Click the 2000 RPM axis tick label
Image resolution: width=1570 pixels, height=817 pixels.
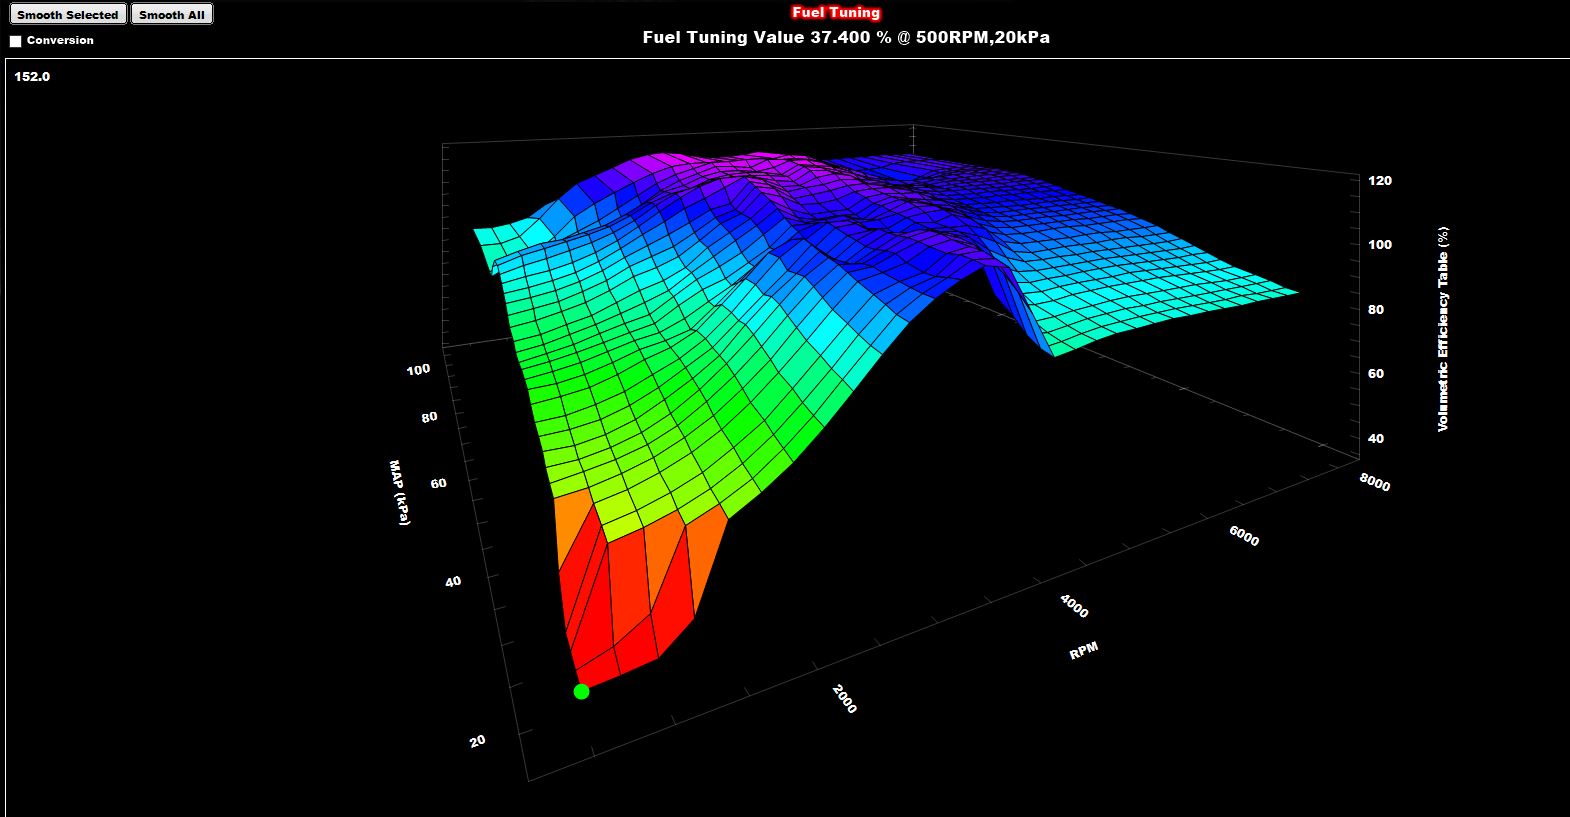[x=845, y=699]
